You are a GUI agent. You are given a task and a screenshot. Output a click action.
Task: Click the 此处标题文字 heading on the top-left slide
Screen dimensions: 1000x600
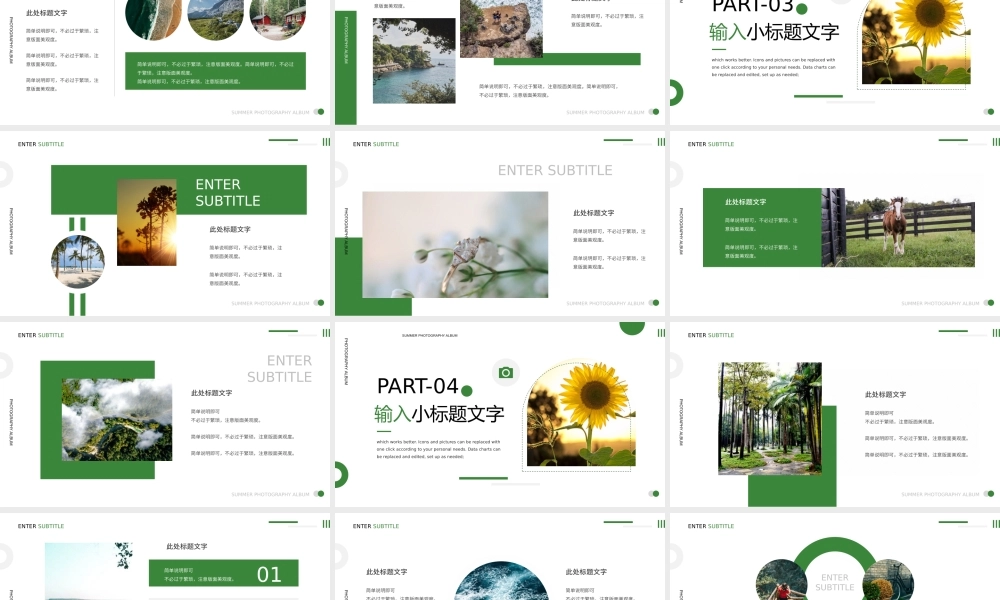46,13
